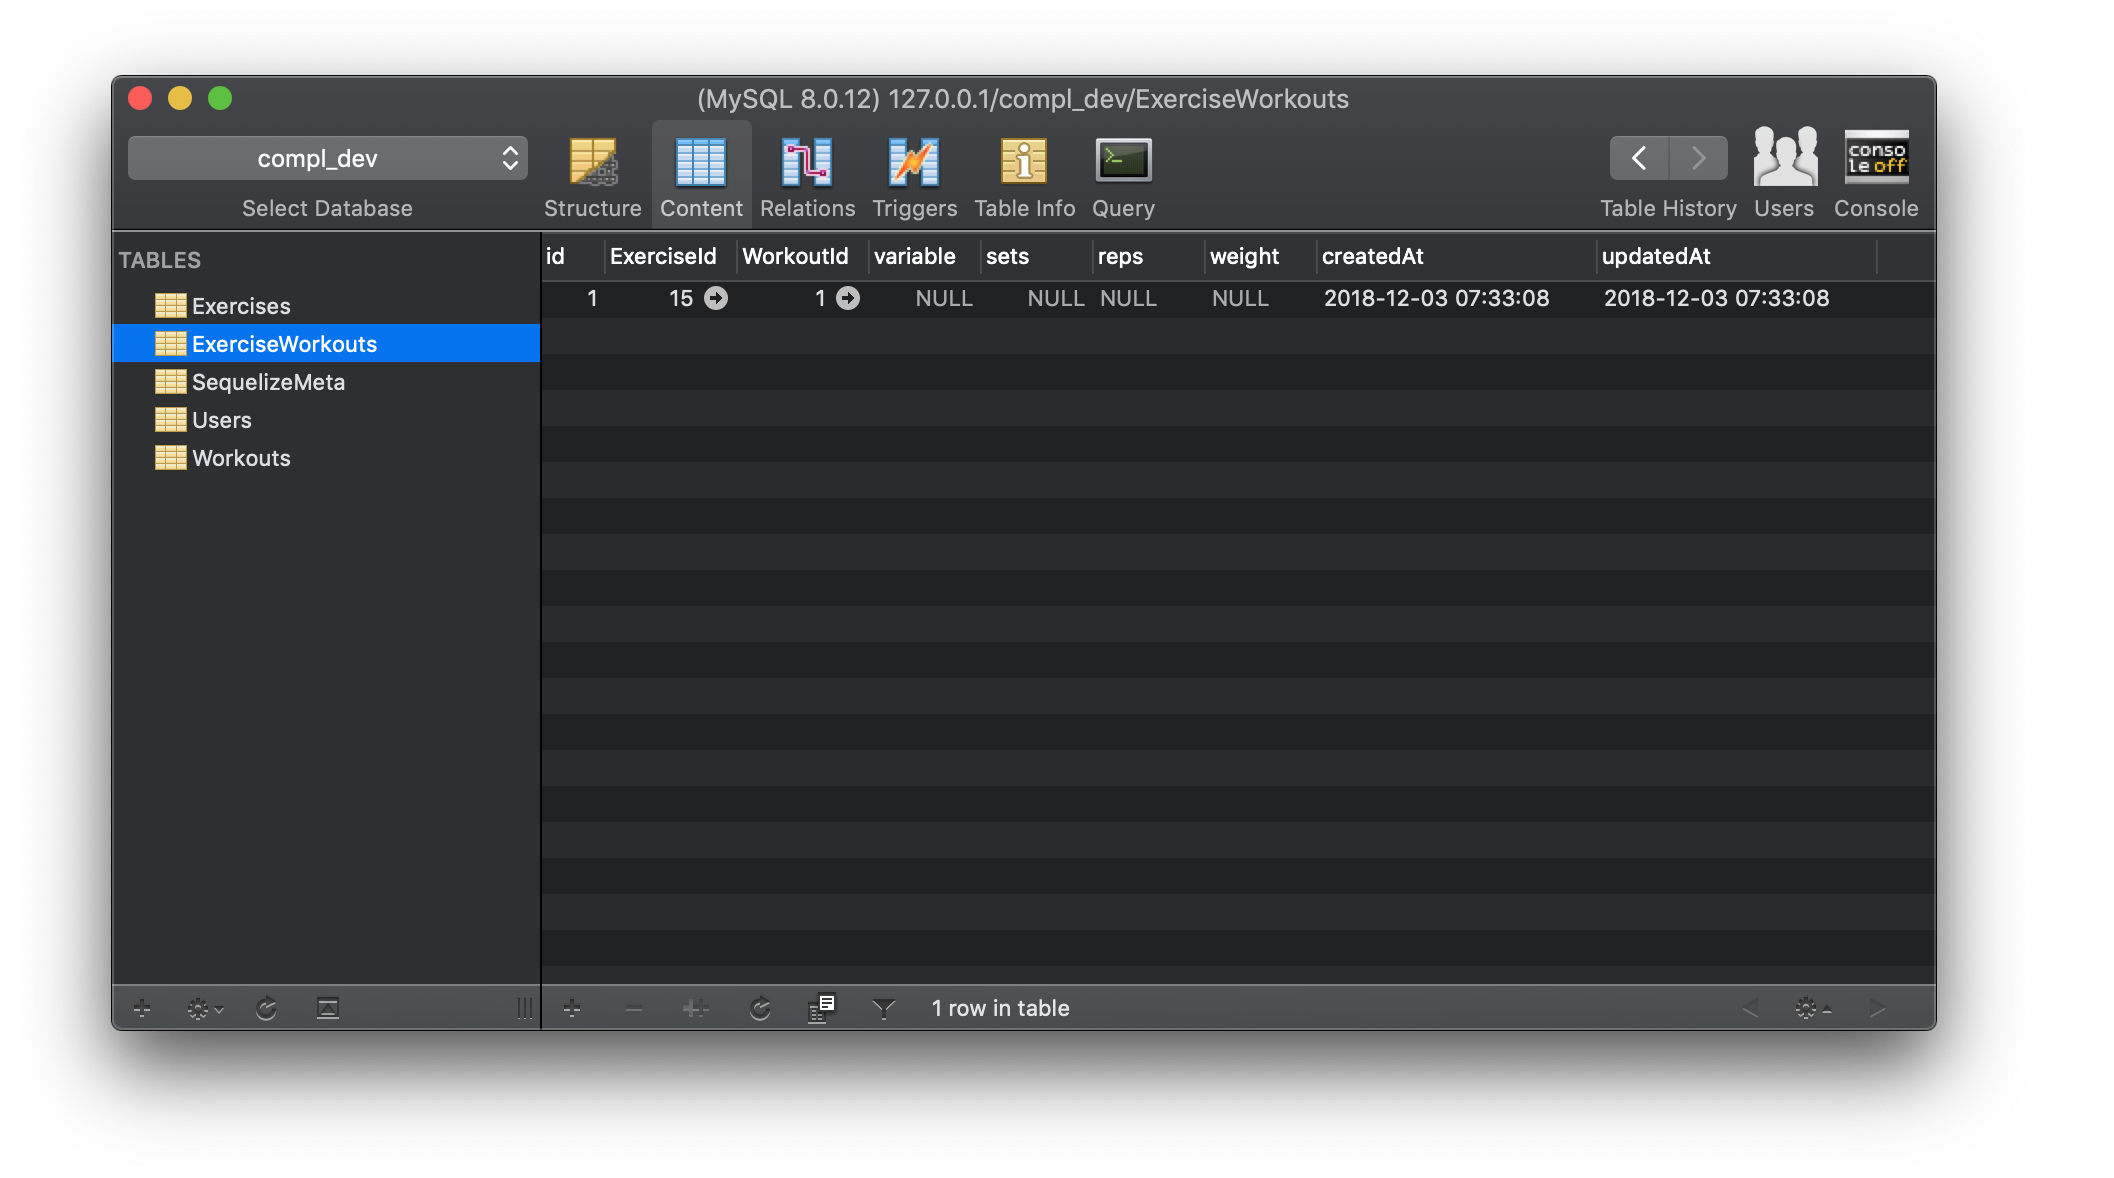Screen dimensions: 2114x1178
Task: Select the ExerciseWorkouts table
Action: pos(327,344)
